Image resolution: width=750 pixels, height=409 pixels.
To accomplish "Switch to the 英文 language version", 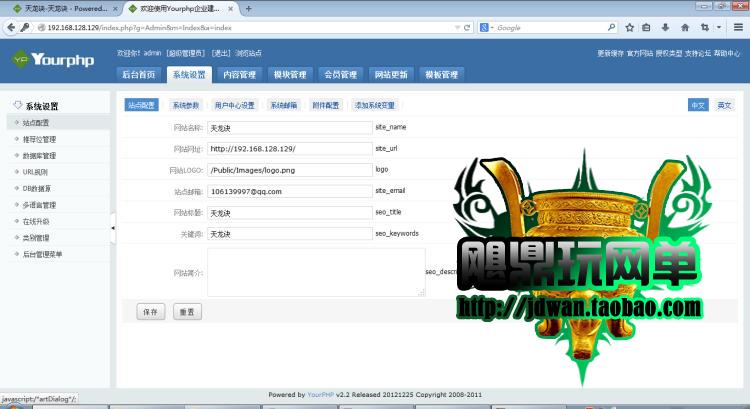I will coord(724,105).
